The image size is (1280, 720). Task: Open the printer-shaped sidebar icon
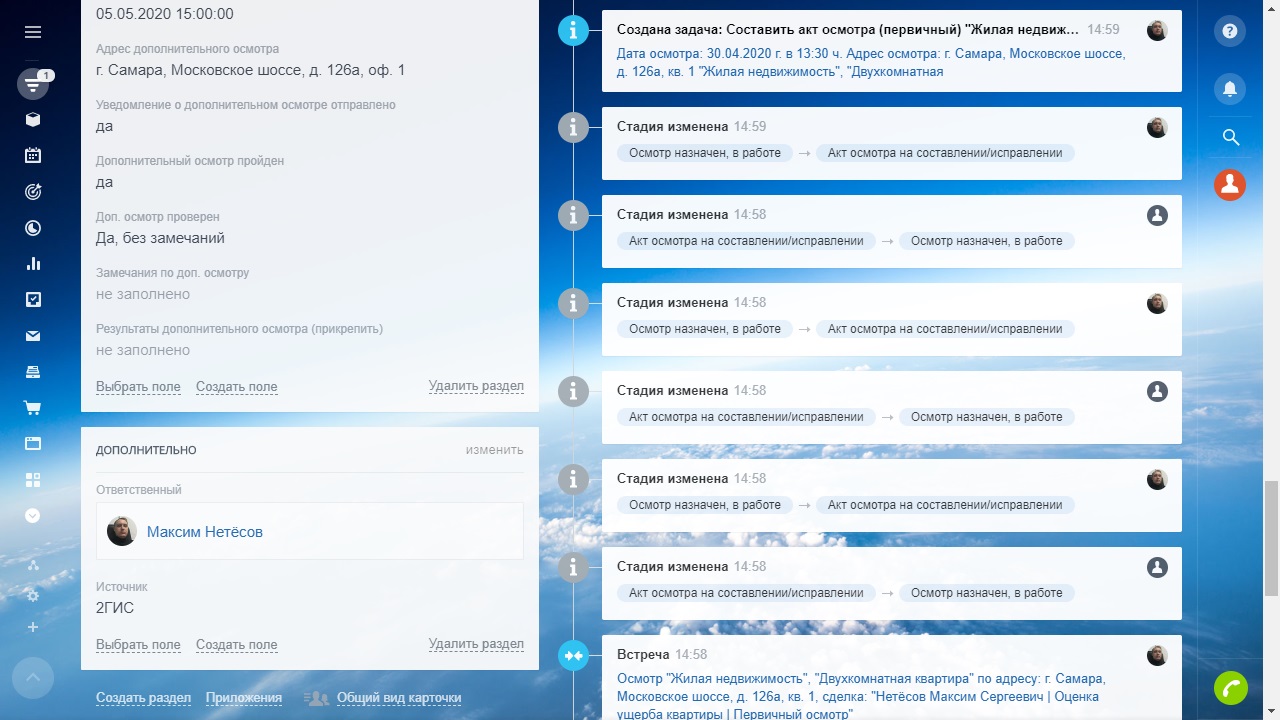point(33,372)
